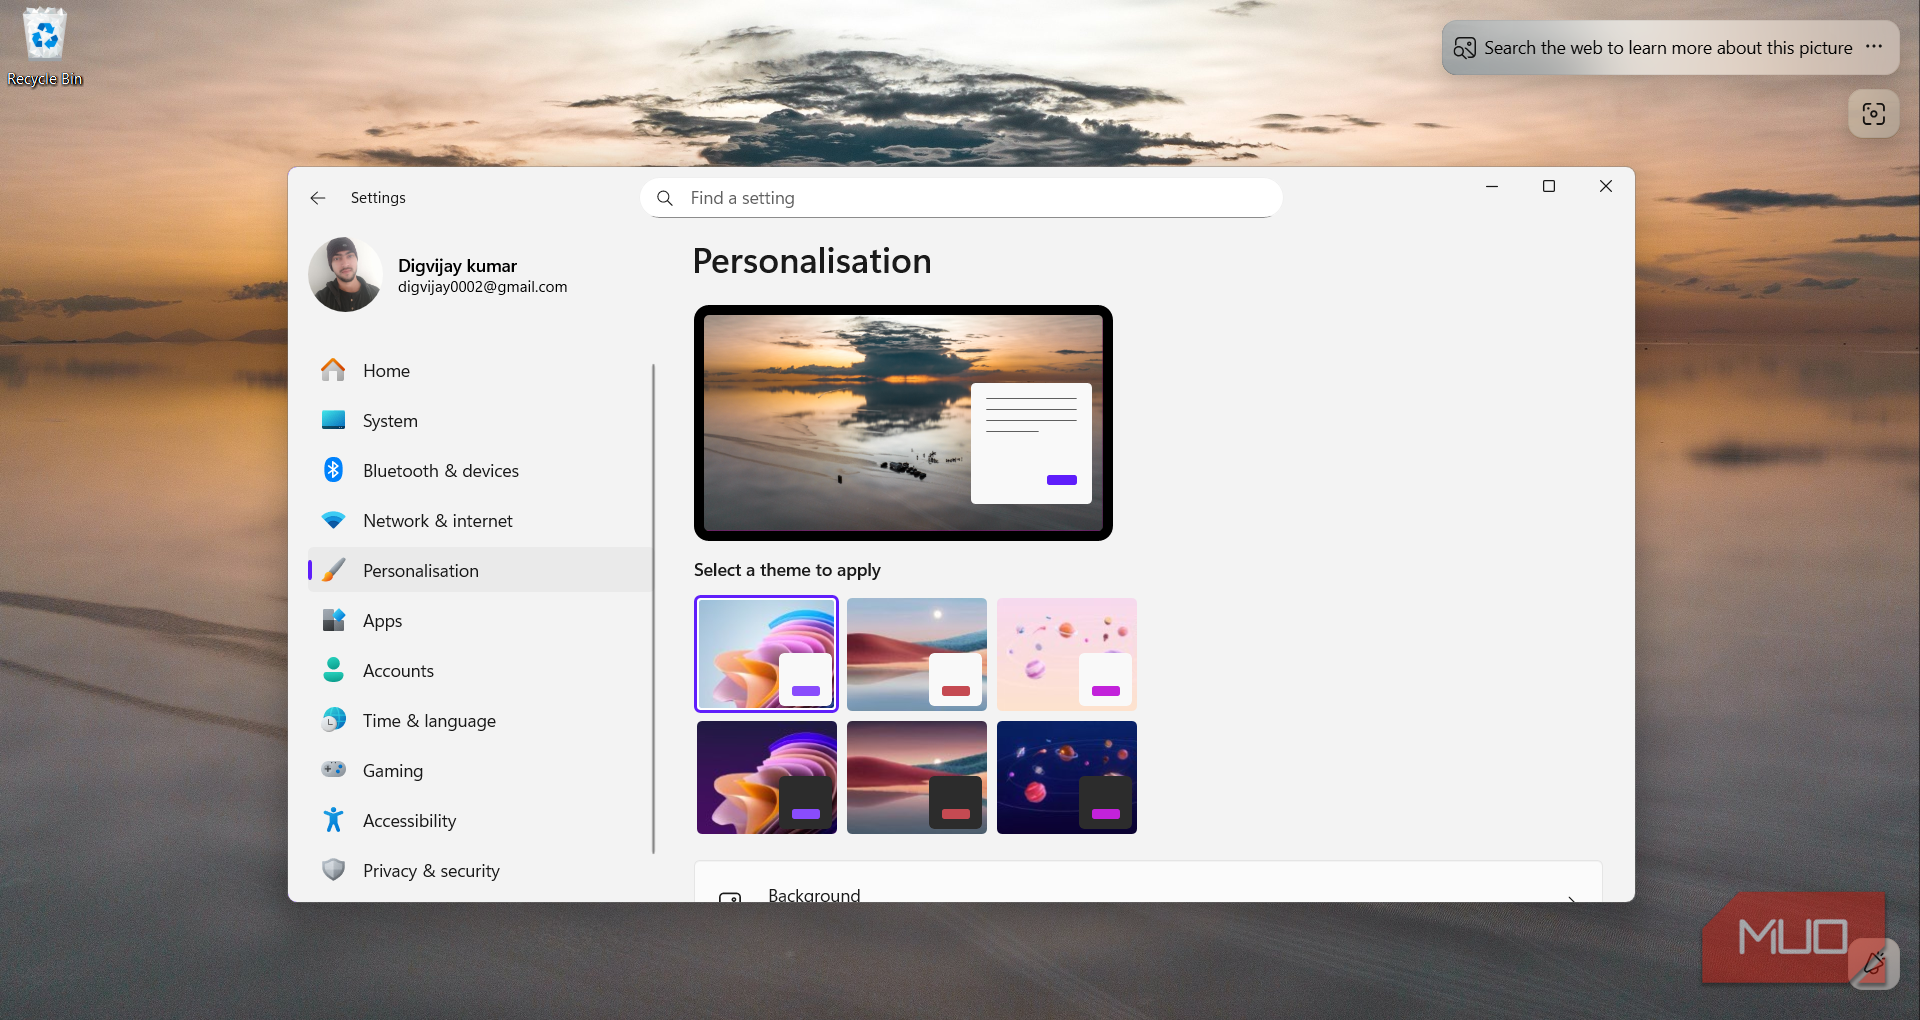This screenshot has width=1920, height=1020.
Task: Click the Gaming controller icon
Action: click(333, 770)
